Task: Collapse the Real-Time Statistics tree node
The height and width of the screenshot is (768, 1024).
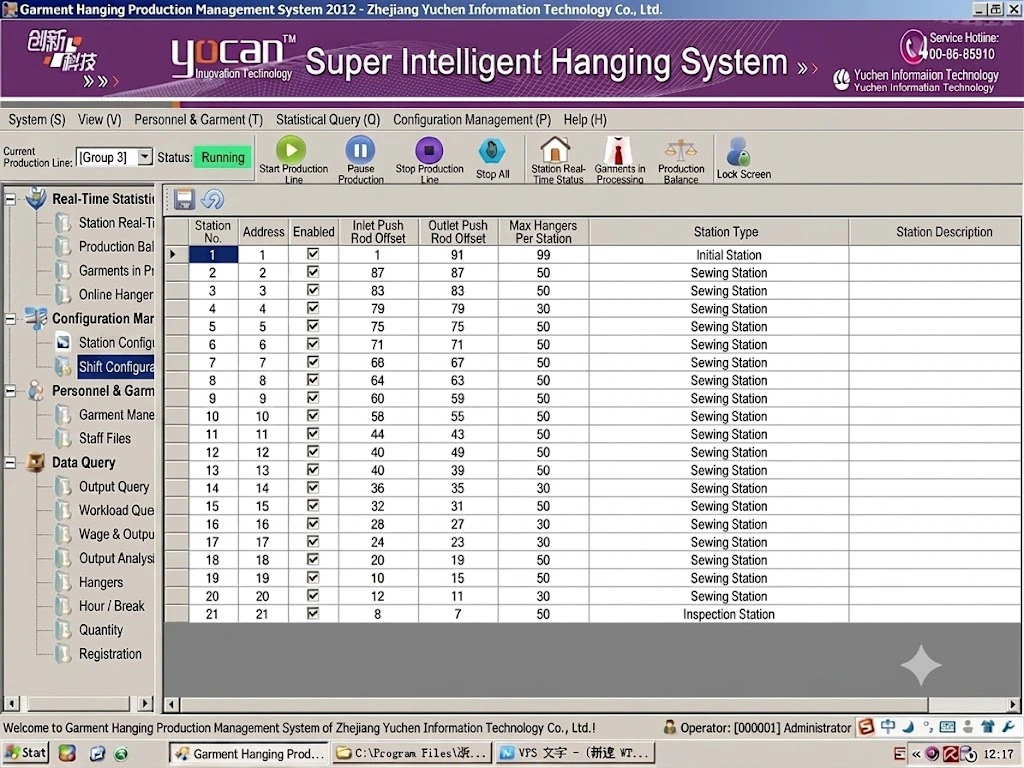Action: coord(10,199)
